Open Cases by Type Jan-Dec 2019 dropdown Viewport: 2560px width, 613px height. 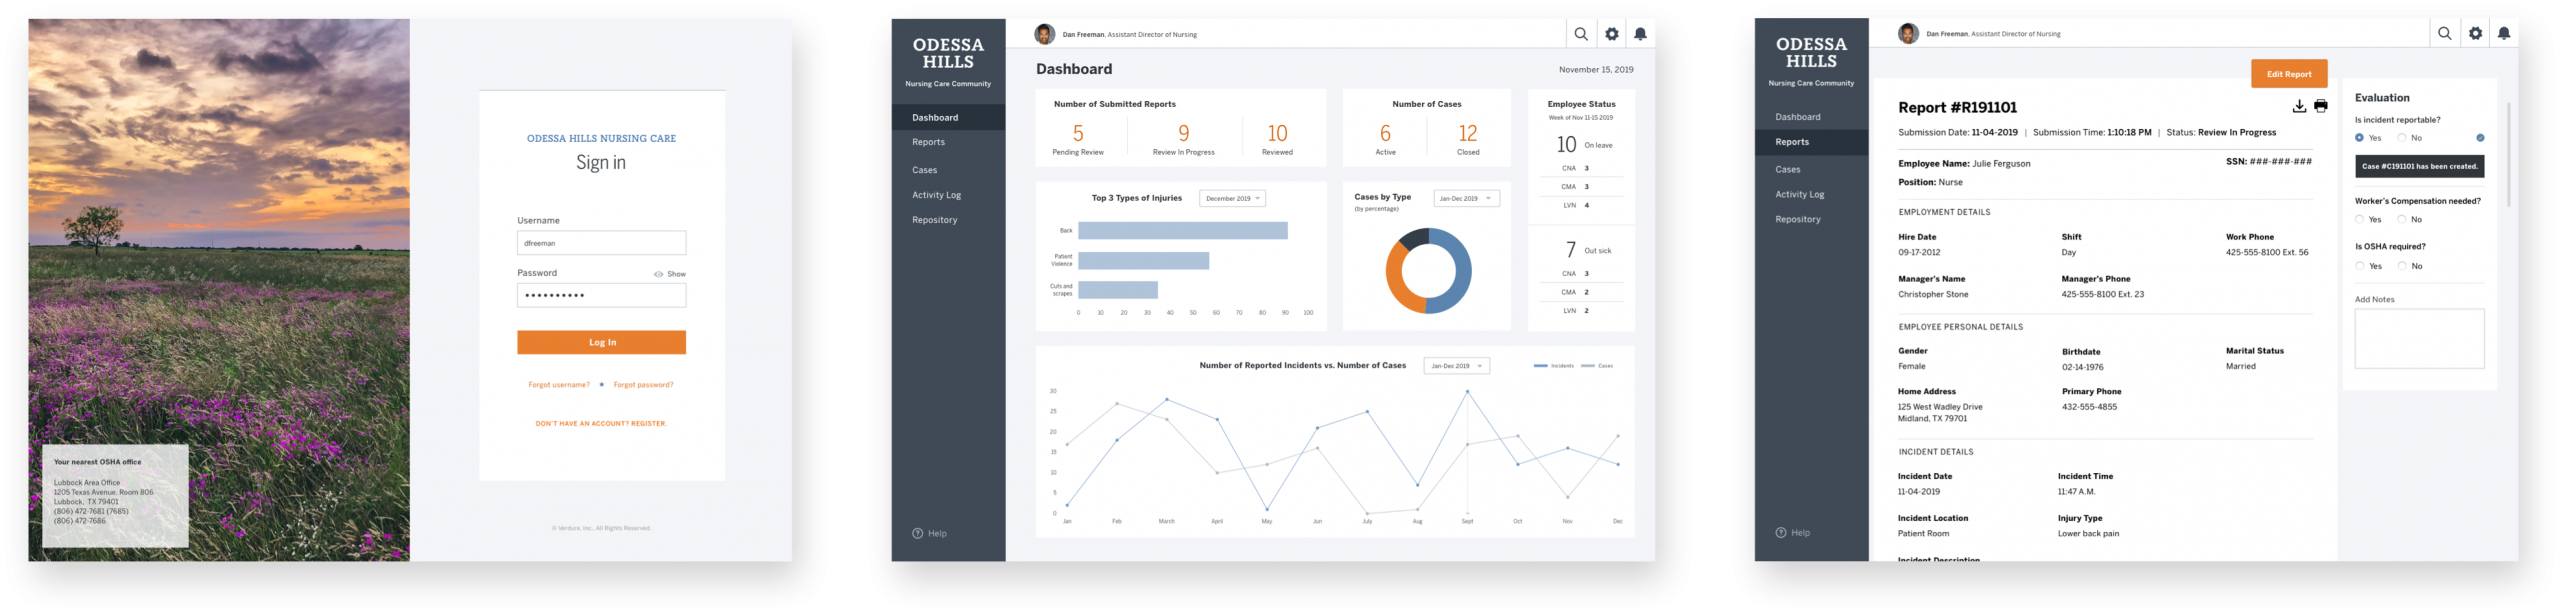click(x=1466, y=198)
